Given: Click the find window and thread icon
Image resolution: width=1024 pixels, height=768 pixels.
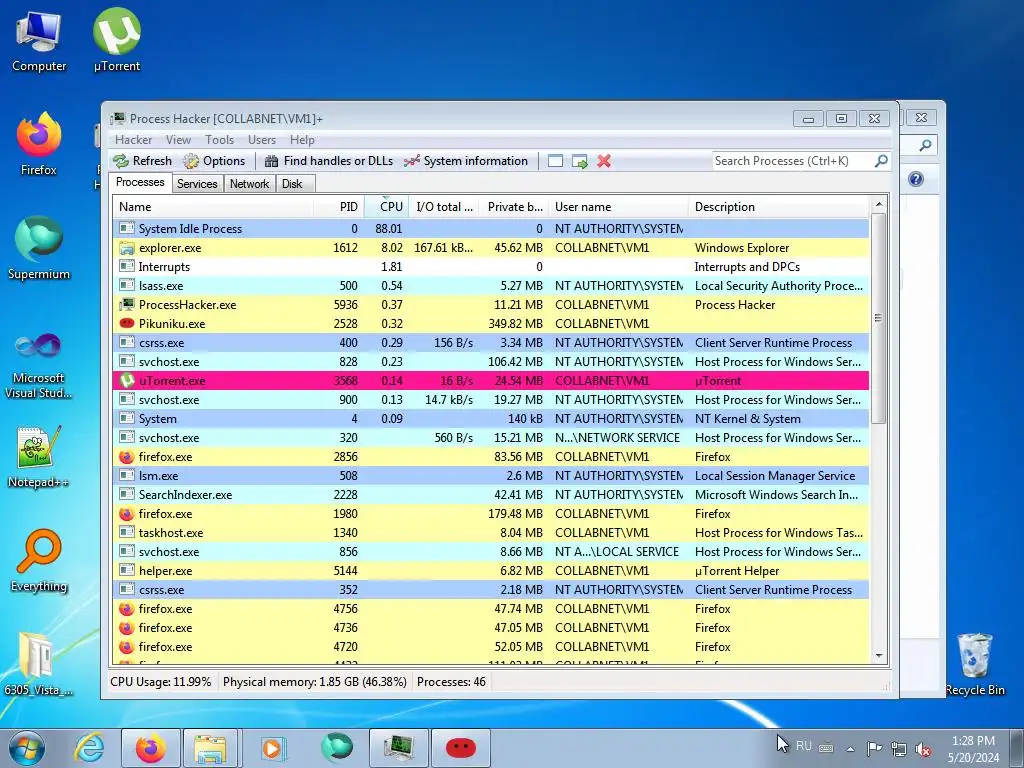Looking at the screenshot, I should (579, 161).
